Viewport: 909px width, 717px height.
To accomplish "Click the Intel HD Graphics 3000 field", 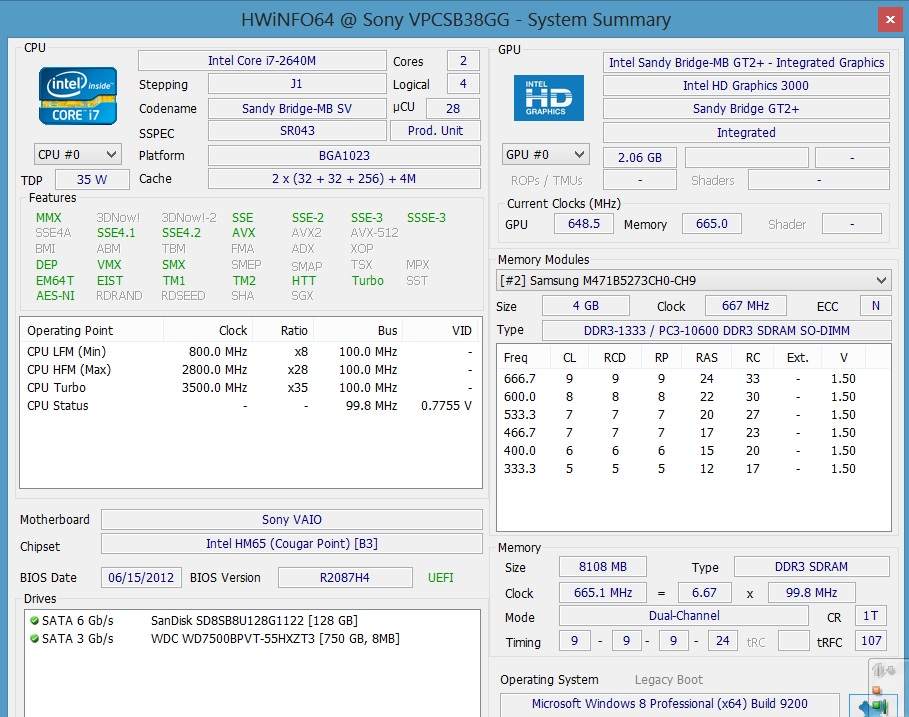I will pos(746,86).
